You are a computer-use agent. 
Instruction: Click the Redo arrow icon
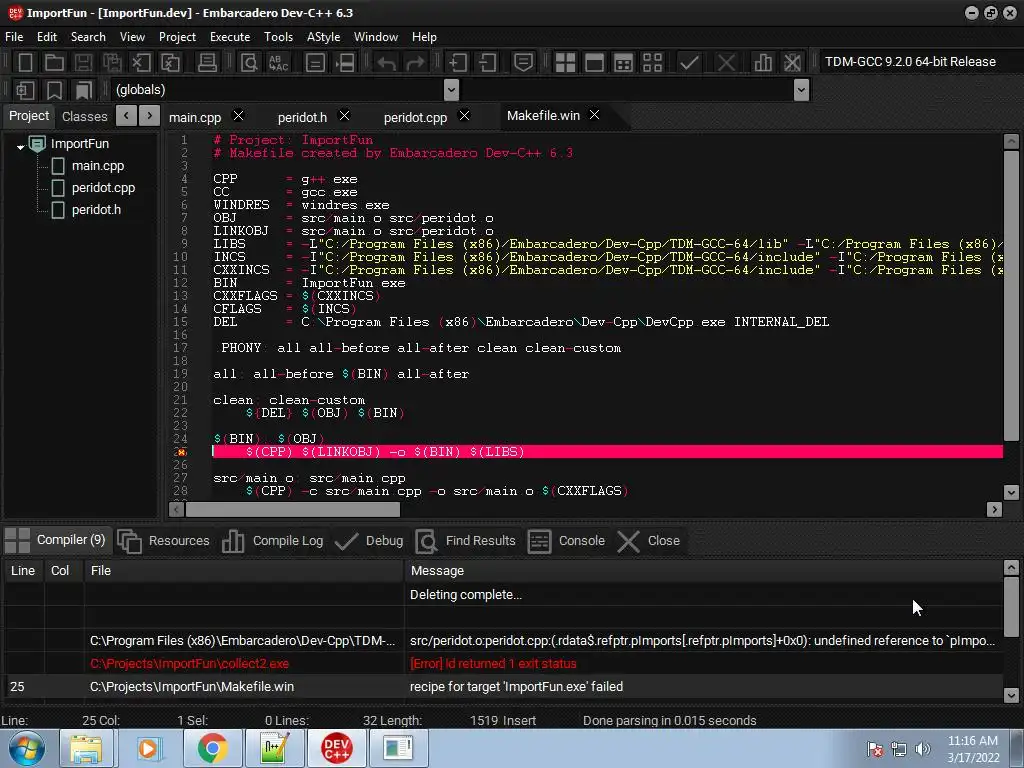tap(415, 63)
